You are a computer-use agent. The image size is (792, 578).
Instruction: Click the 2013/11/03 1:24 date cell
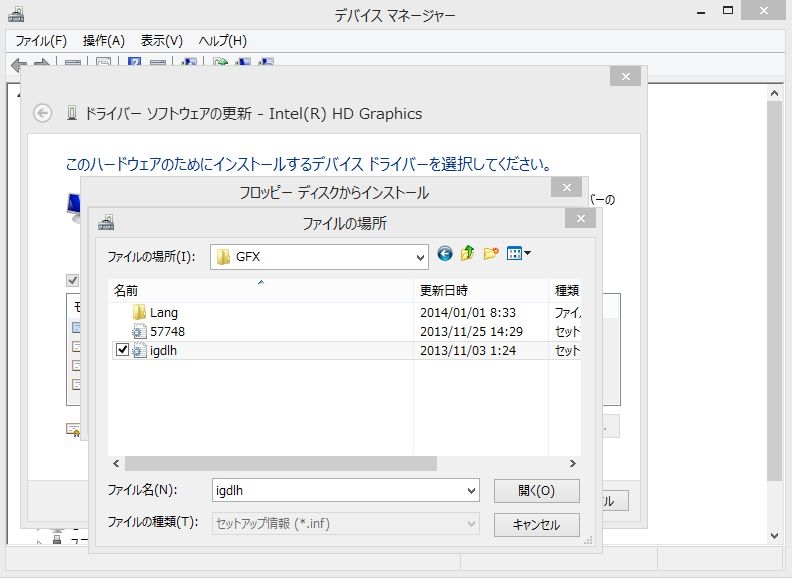click(x=468, y=351)
